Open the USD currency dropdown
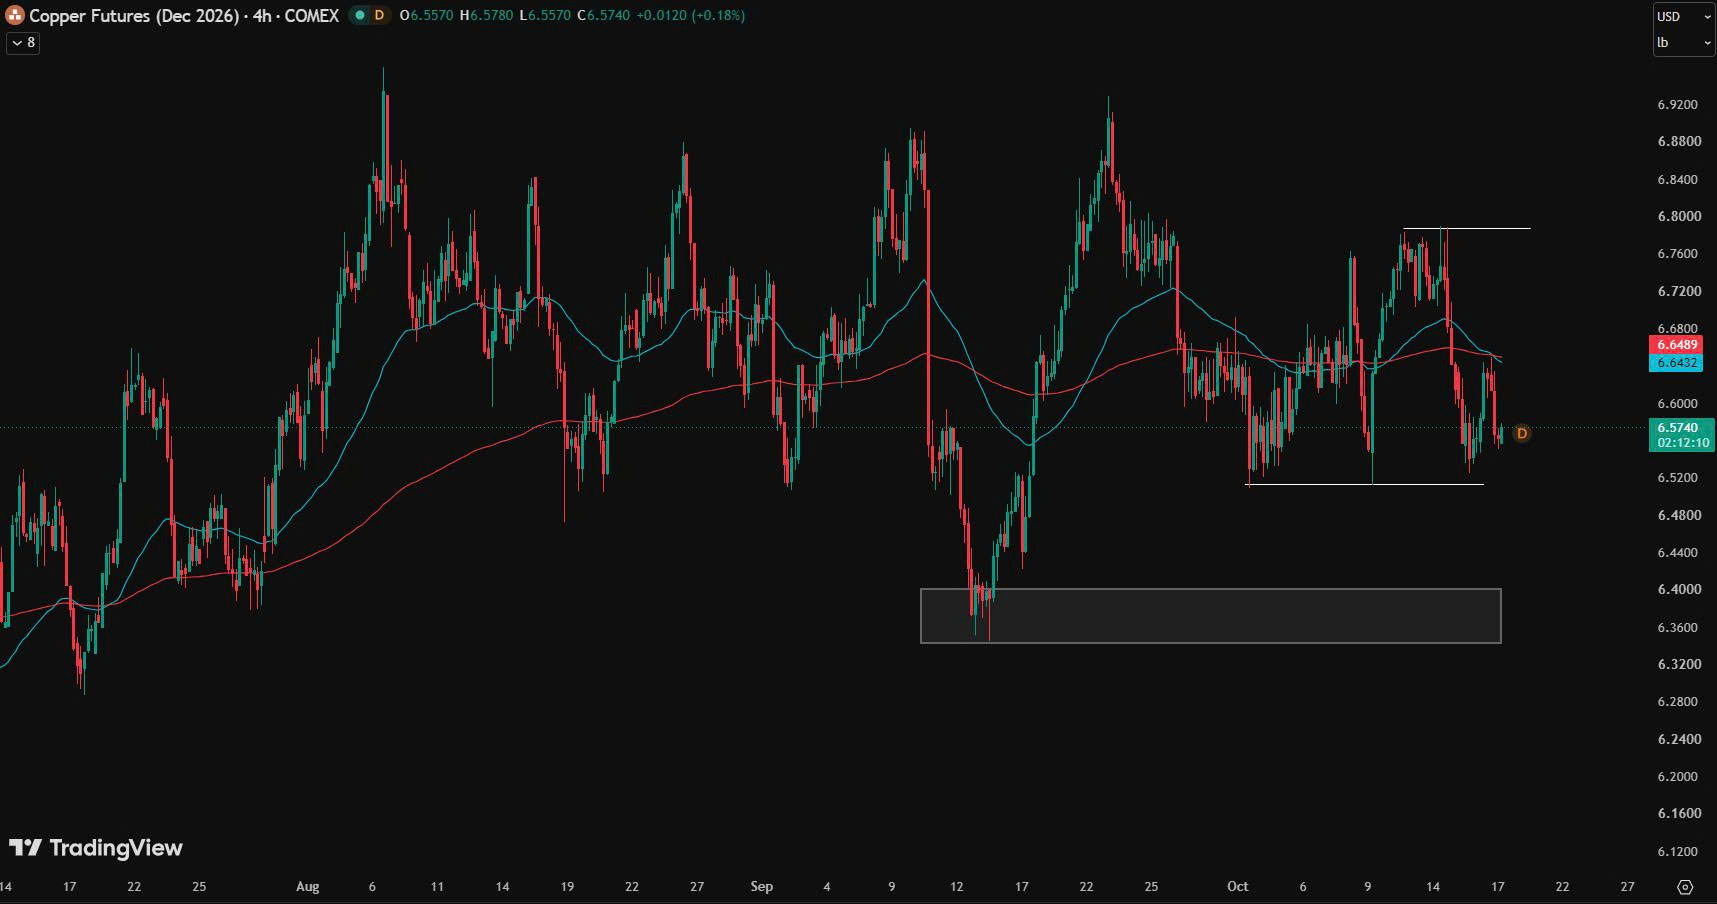Screen dimensions: 1717x904 click(1683, 16)
